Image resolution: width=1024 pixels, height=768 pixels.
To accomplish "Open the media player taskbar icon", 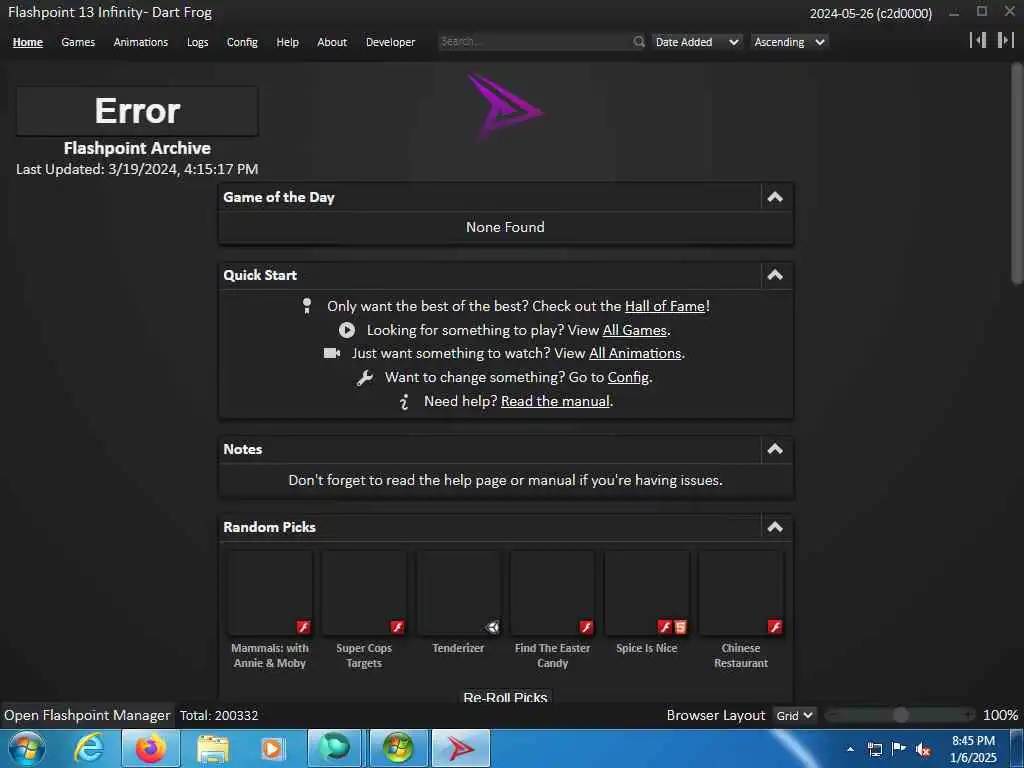I will [273, 748].
